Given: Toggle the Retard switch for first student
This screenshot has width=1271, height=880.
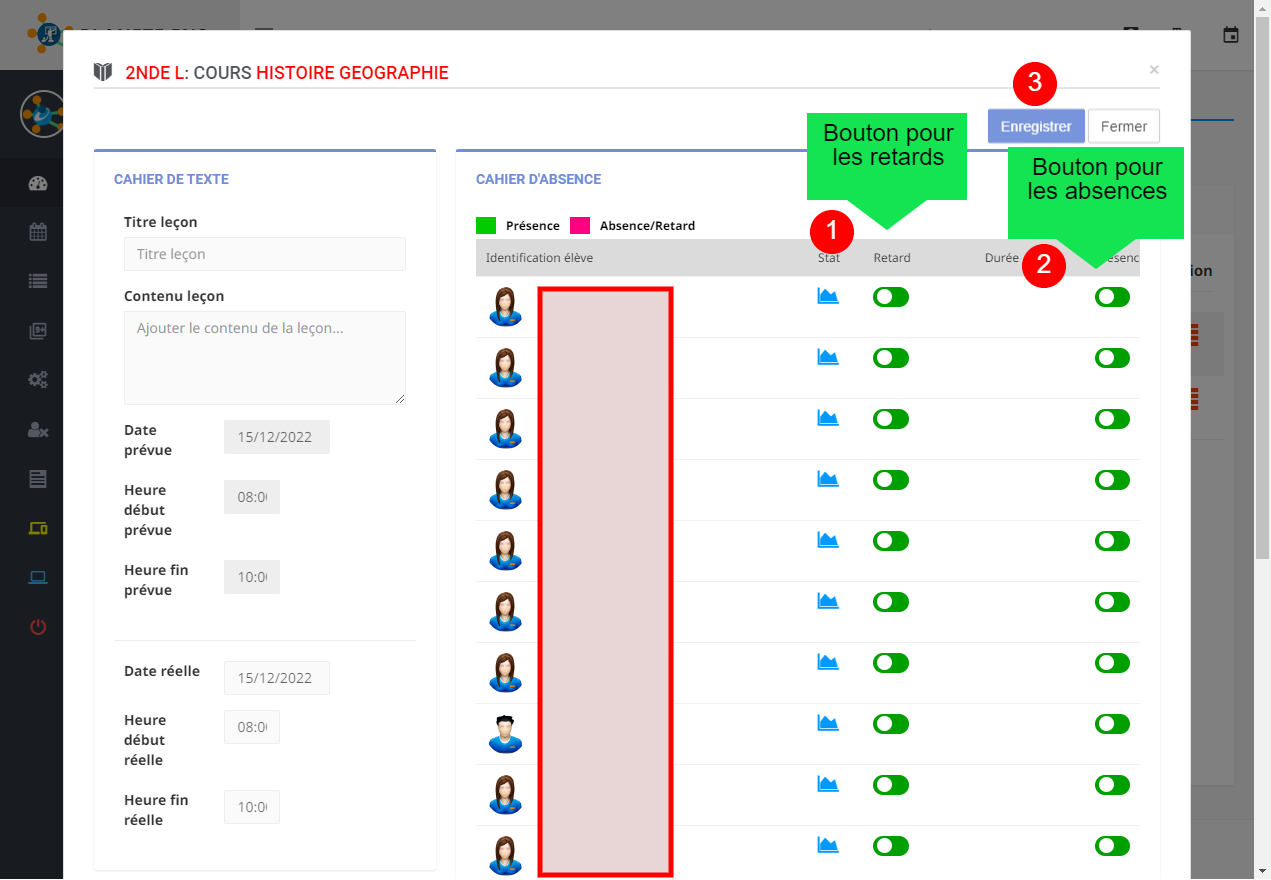Looking at the screenshot, I should click(890, 297).
